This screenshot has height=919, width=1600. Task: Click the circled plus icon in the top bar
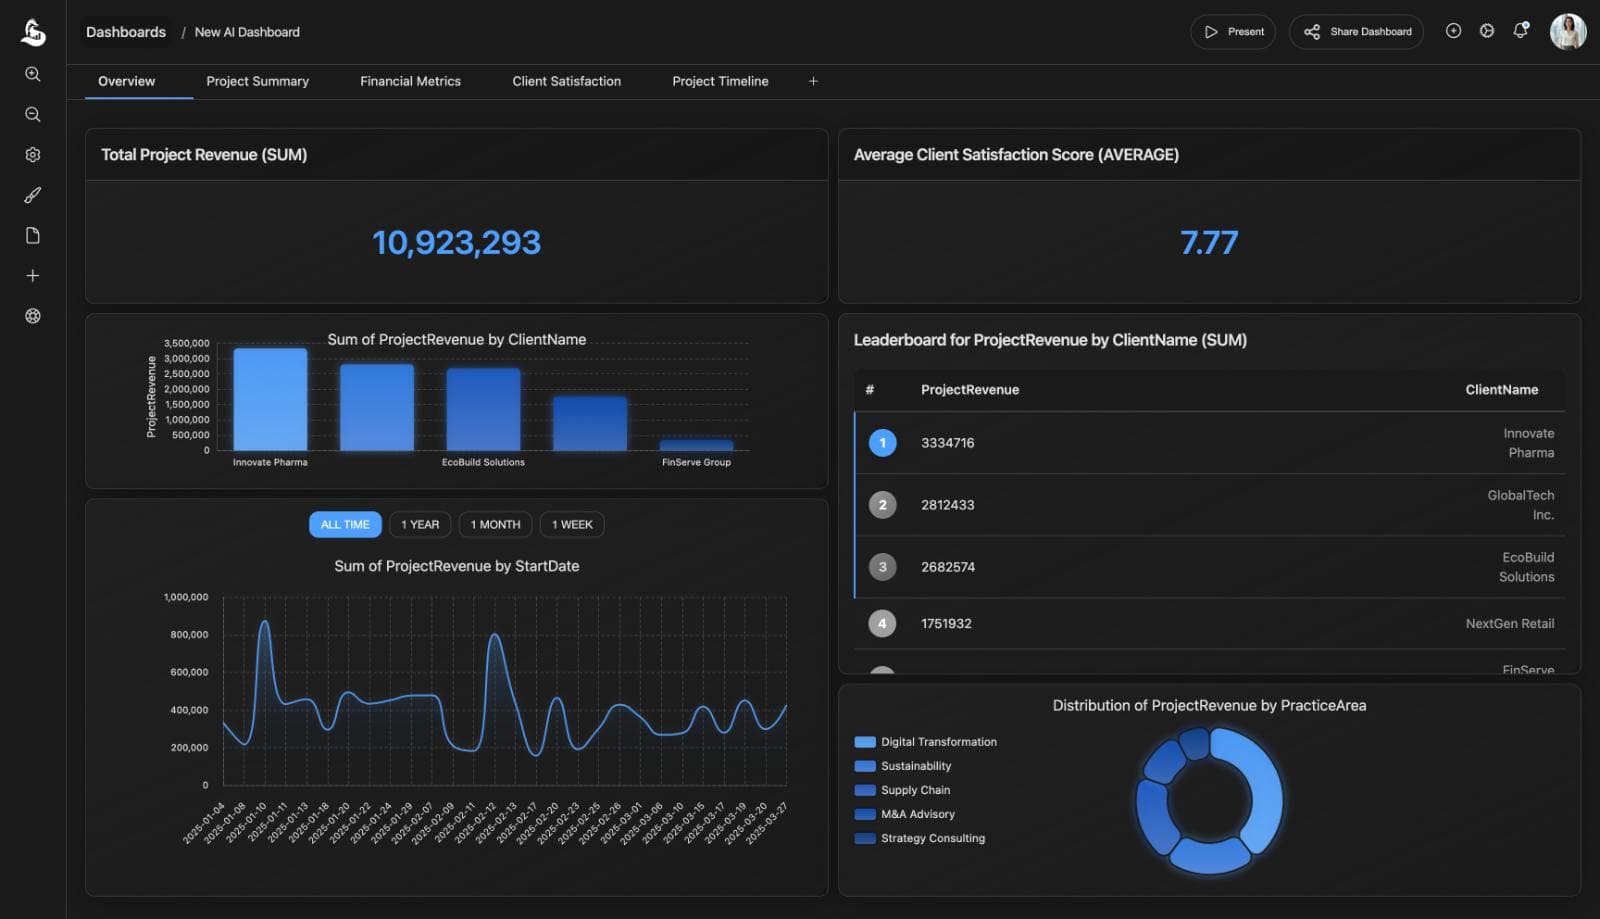(x=1453, y=31)
